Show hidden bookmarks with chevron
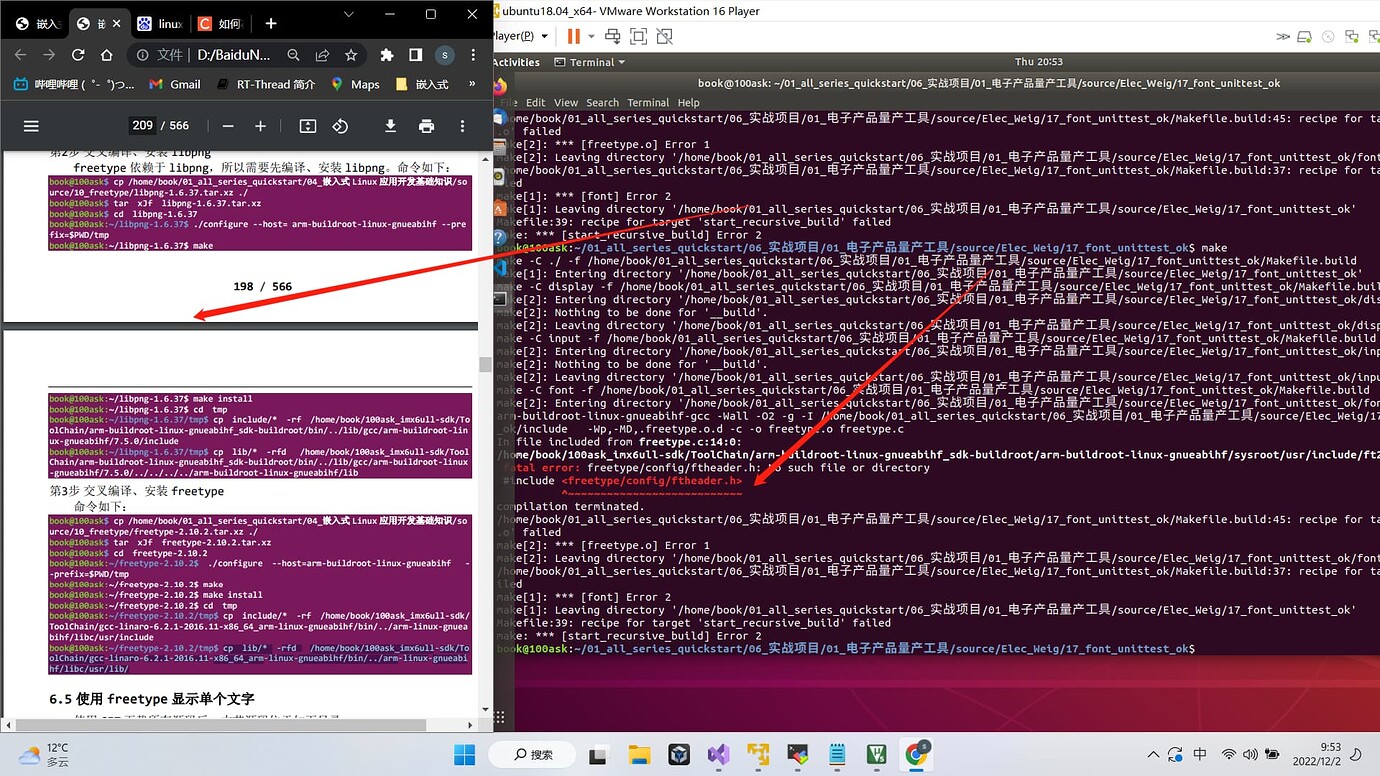 click(x=473, y=84)
